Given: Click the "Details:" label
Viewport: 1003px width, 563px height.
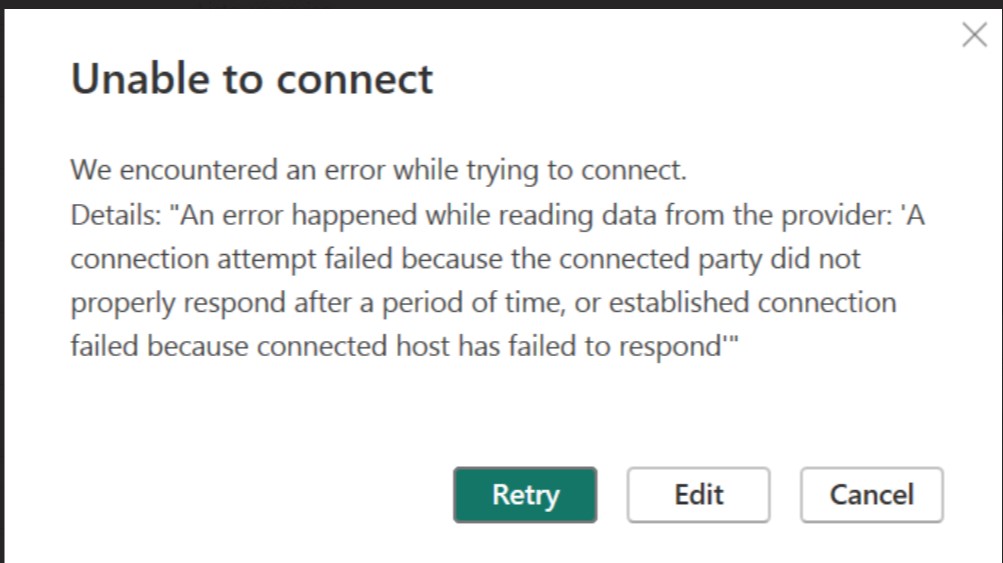Looking at the screenshot, I should 106,215.
